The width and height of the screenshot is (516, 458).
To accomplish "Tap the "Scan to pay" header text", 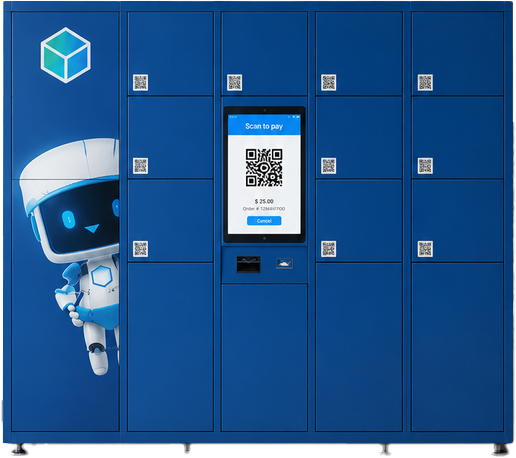I will pos(264,126).
